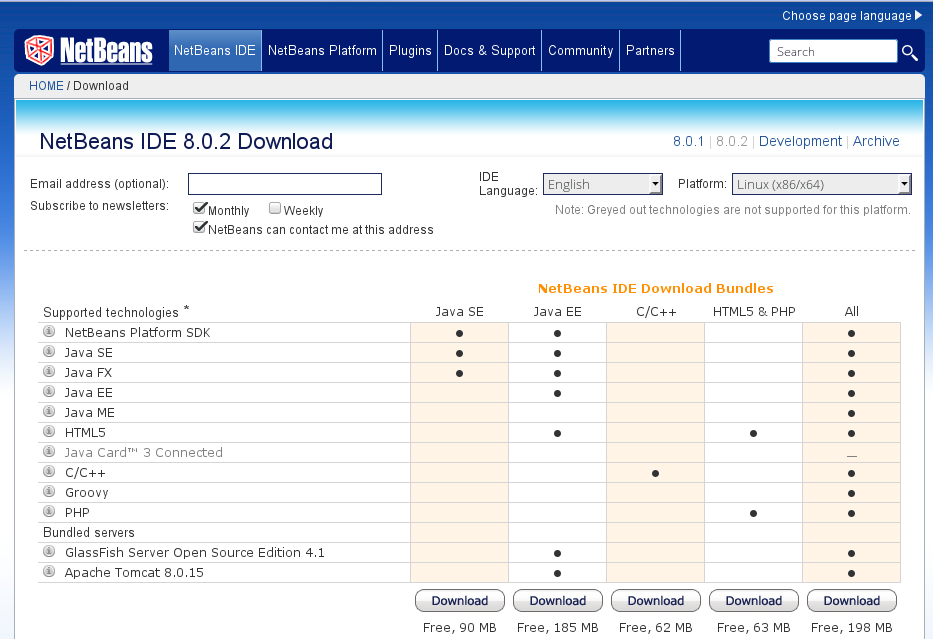Click info icon beside GlassFish Server Open Source Edition

coord(48,552)
